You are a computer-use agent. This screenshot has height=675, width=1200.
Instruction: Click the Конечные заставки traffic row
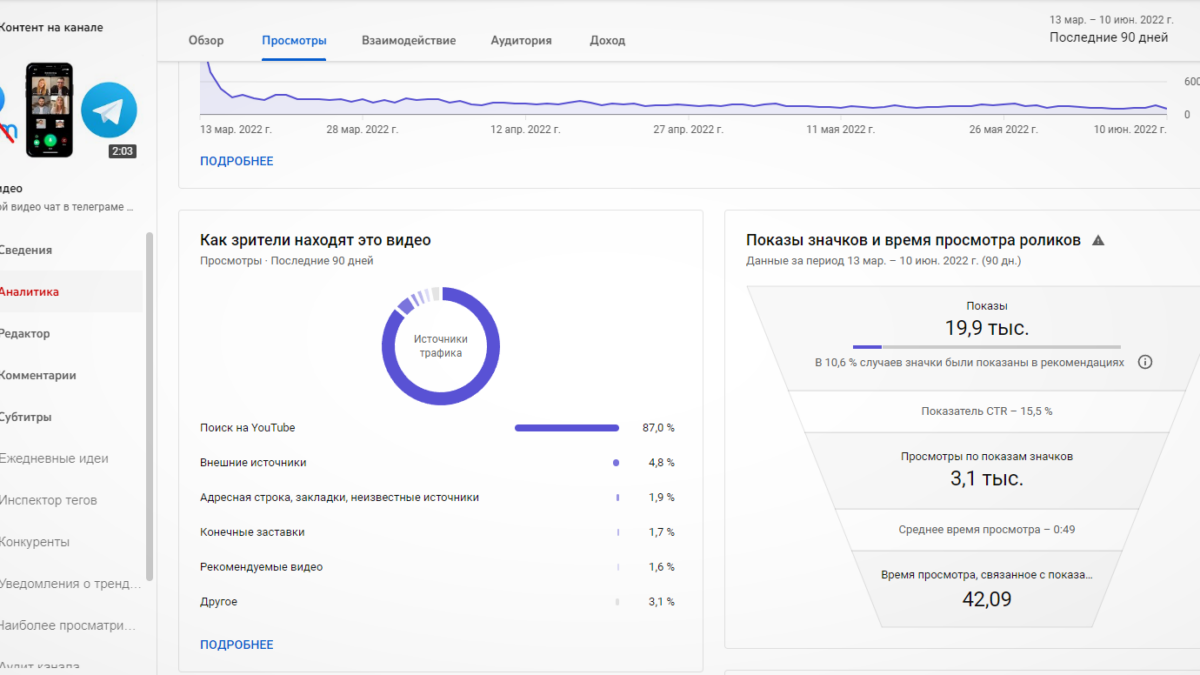click(x=437, y=532)
